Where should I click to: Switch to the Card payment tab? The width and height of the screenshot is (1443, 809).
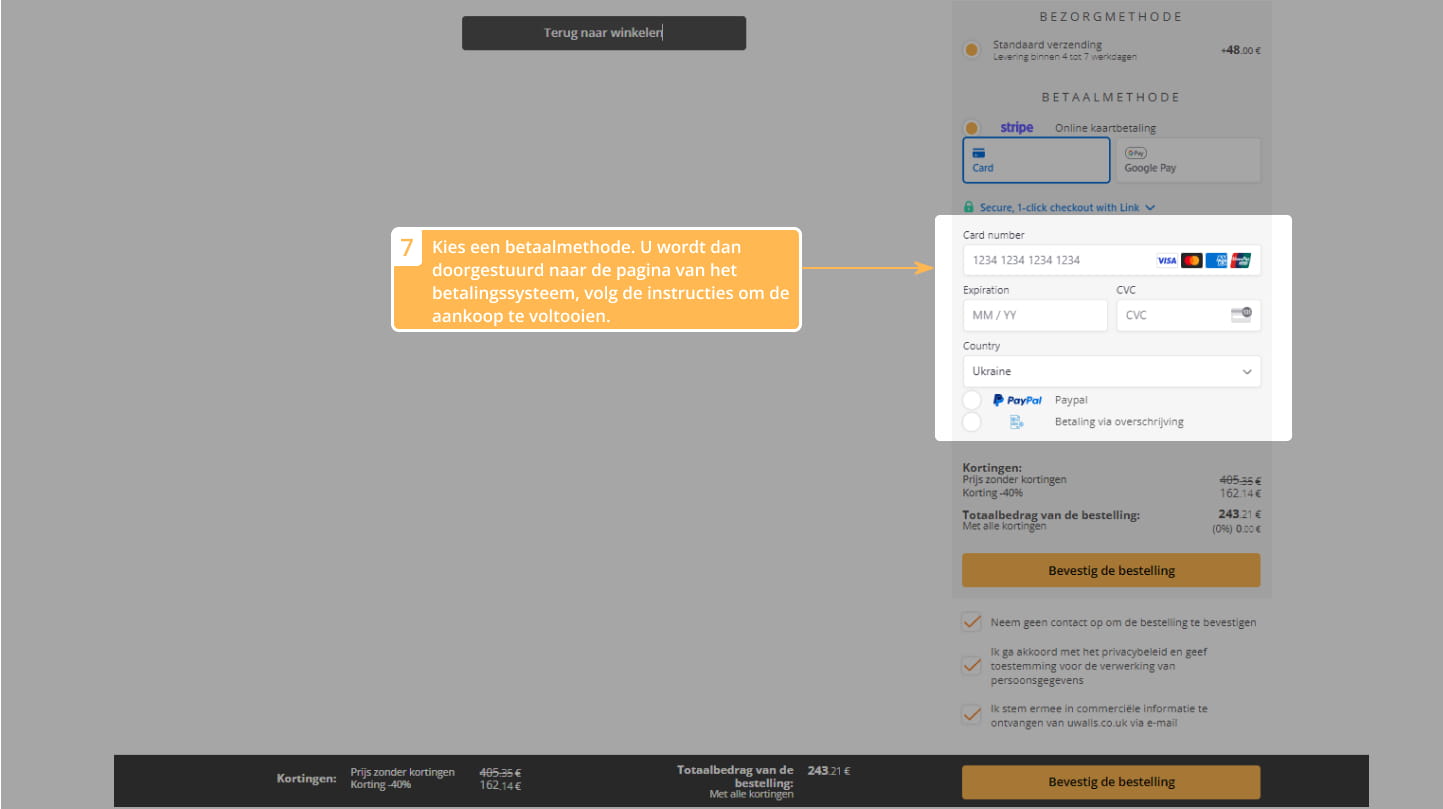coord(1035,160)
